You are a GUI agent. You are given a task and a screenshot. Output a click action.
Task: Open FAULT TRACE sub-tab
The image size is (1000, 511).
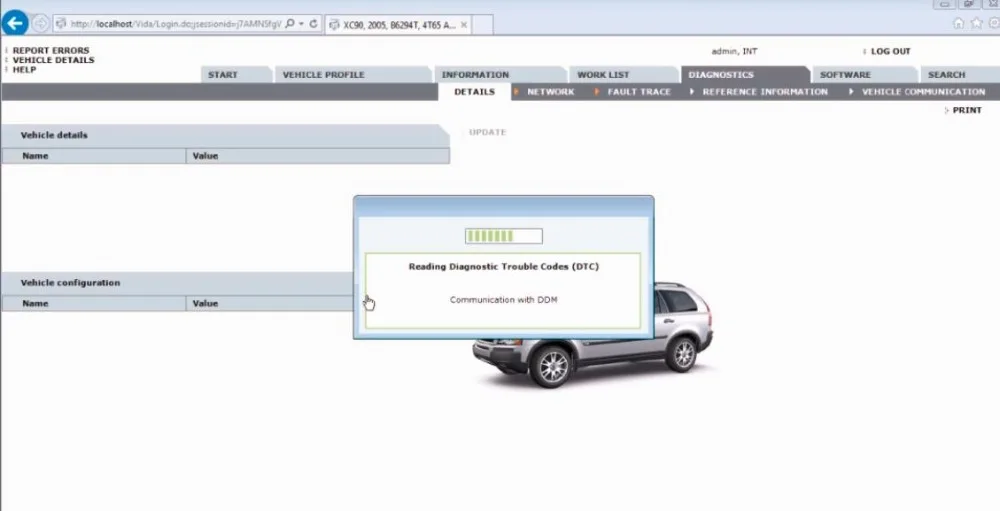pyautogui.click(x=638, y=92)
